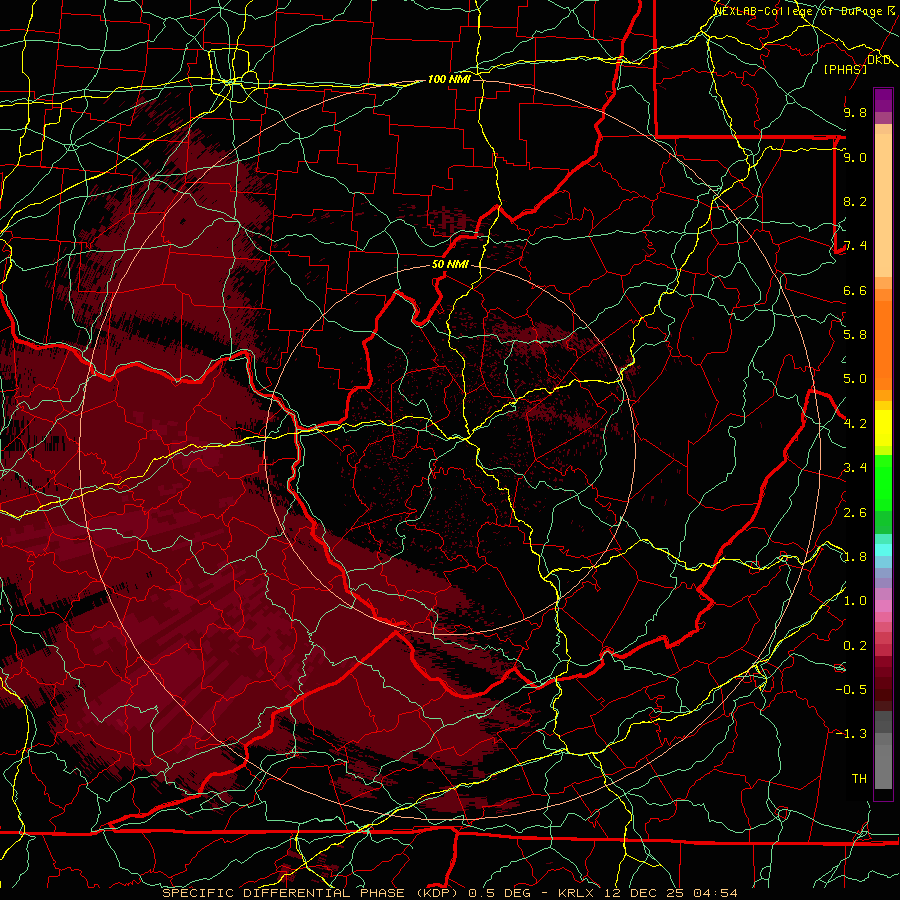Click the [PHAS] legend unit label
This screenshot has width=900, height=900.
(x=845, y=70)
